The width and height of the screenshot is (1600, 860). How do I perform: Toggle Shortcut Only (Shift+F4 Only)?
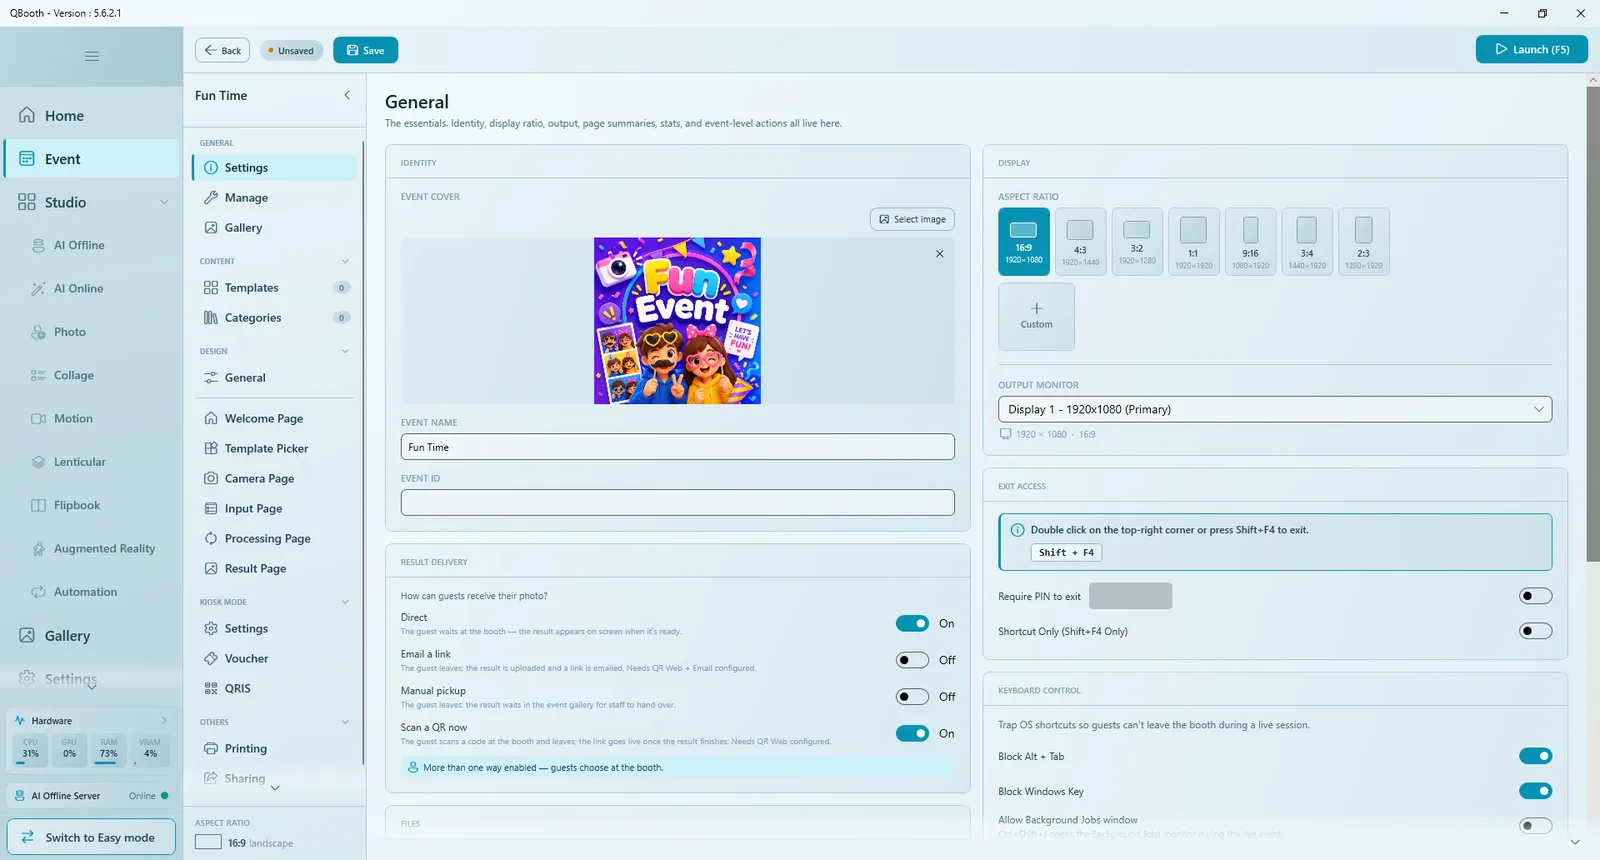[1535, 631]
